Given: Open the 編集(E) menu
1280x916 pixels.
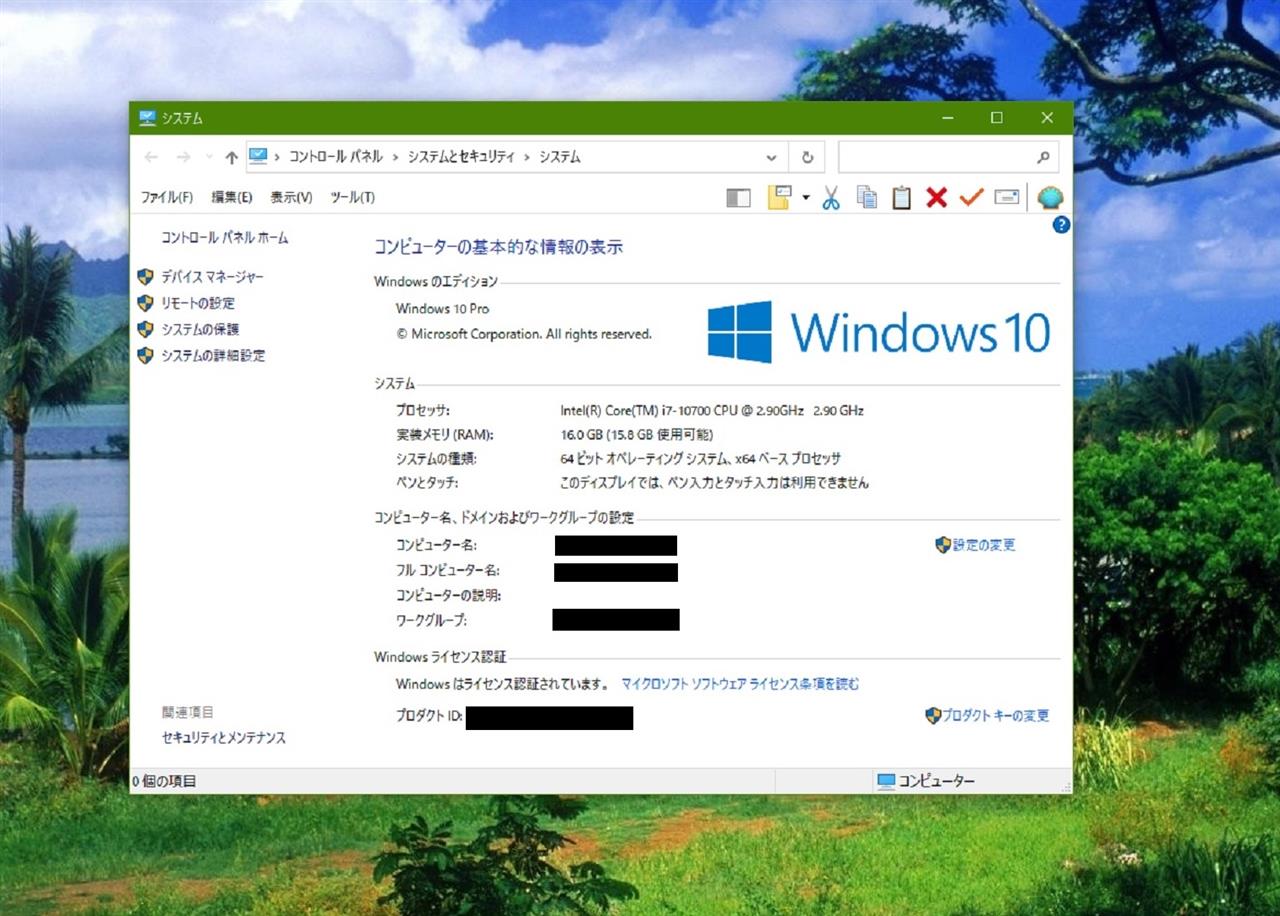Looking at the screenshot, I should pyautogui.click(x=232, y=198).
